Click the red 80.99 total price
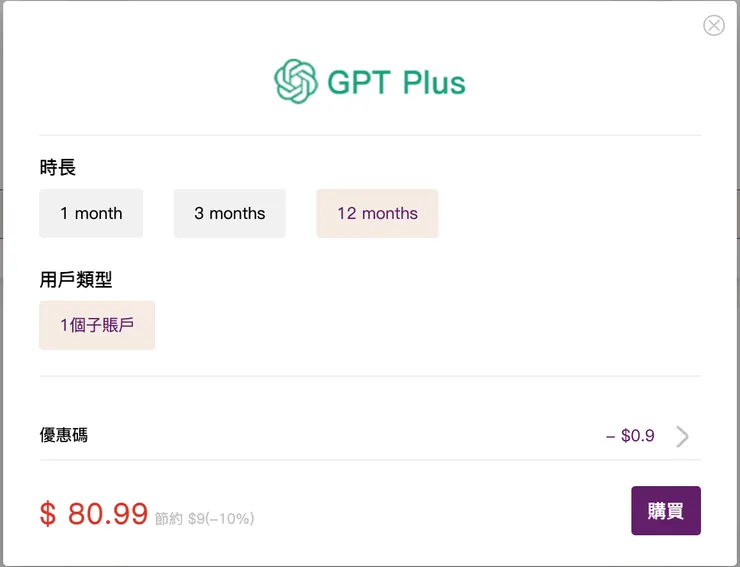This screenshot has height=567, width=740. click(x=108, y=513)
